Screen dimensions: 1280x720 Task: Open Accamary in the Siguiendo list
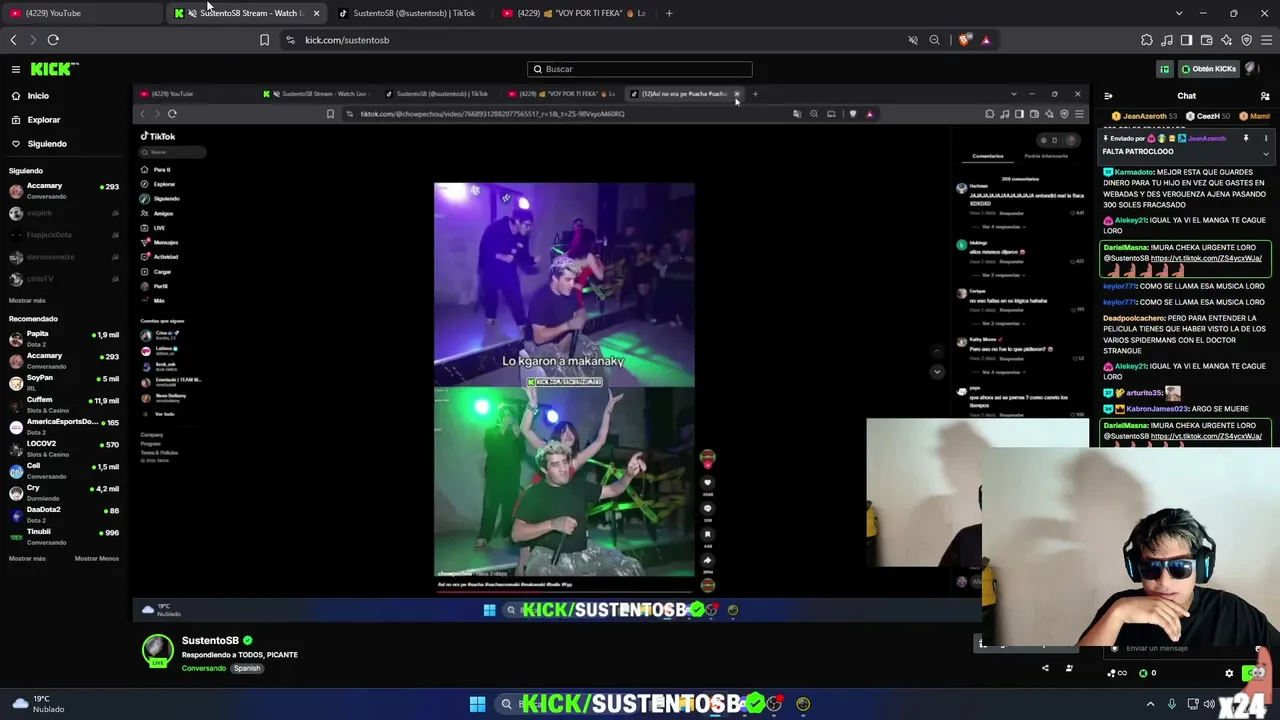64,190
